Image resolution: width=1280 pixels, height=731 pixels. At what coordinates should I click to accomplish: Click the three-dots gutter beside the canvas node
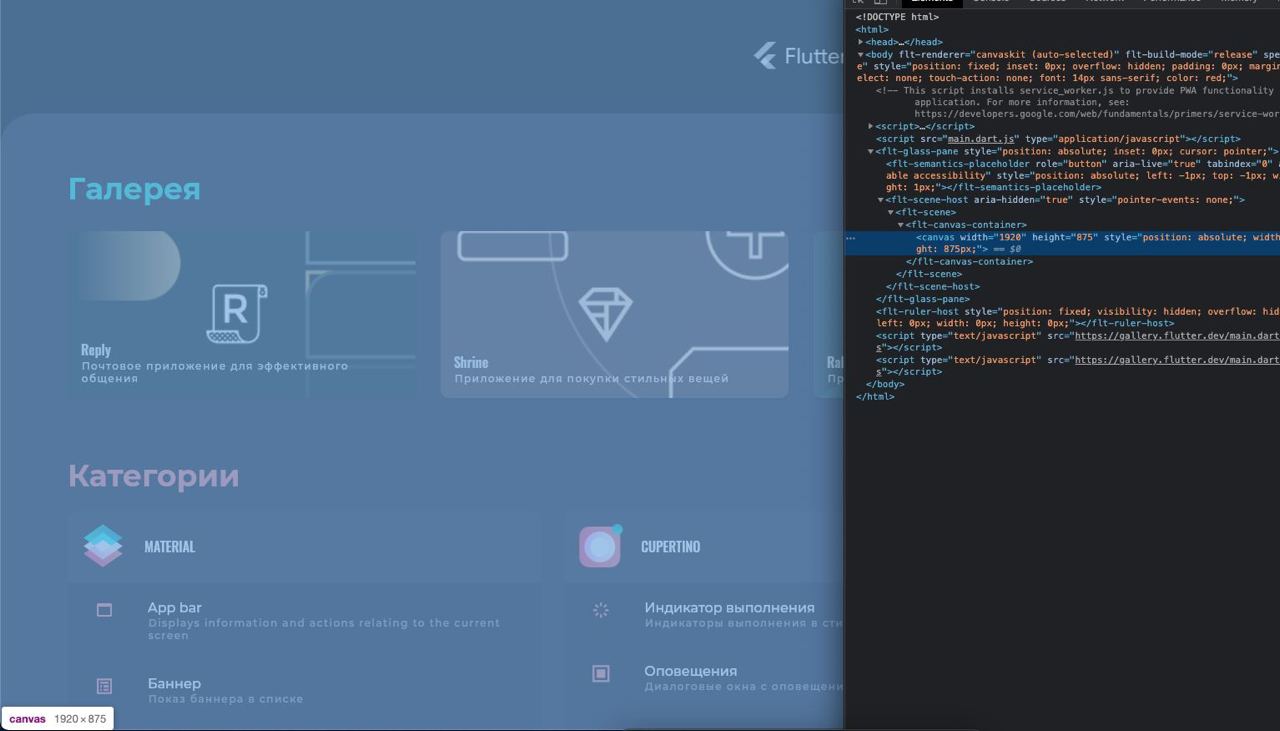tap(851, 238)
